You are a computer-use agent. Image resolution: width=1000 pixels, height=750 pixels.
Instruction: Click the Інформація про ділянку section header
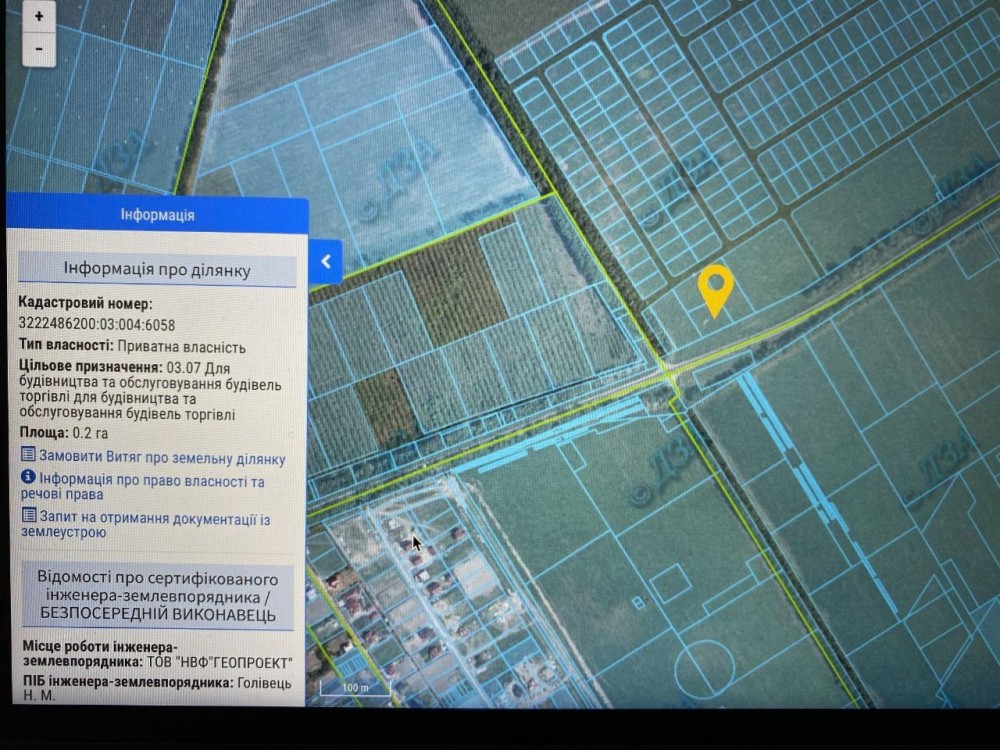(157, 270)
